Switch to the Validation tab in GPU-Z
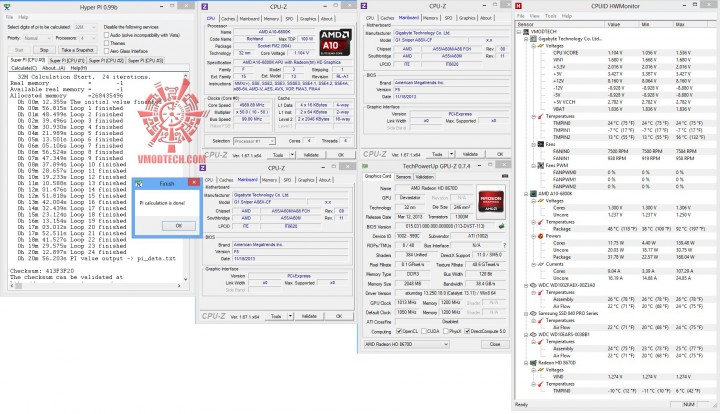 [424, 177]
